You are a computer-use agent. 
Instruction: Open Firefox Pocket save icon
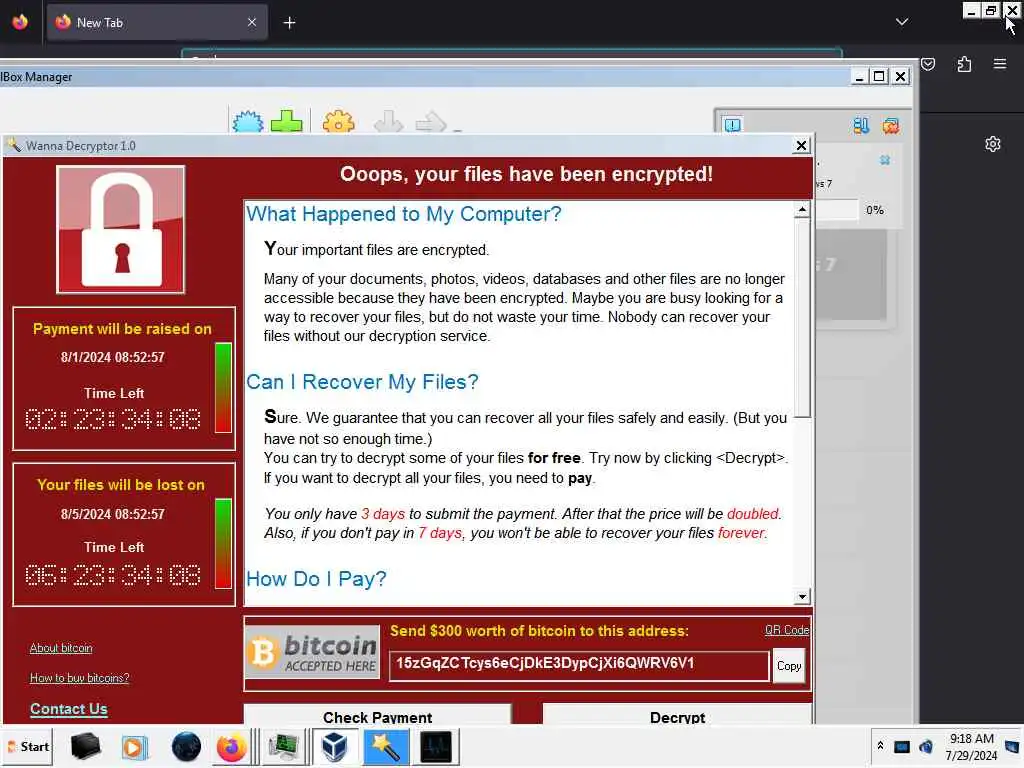tap(928, 64)
